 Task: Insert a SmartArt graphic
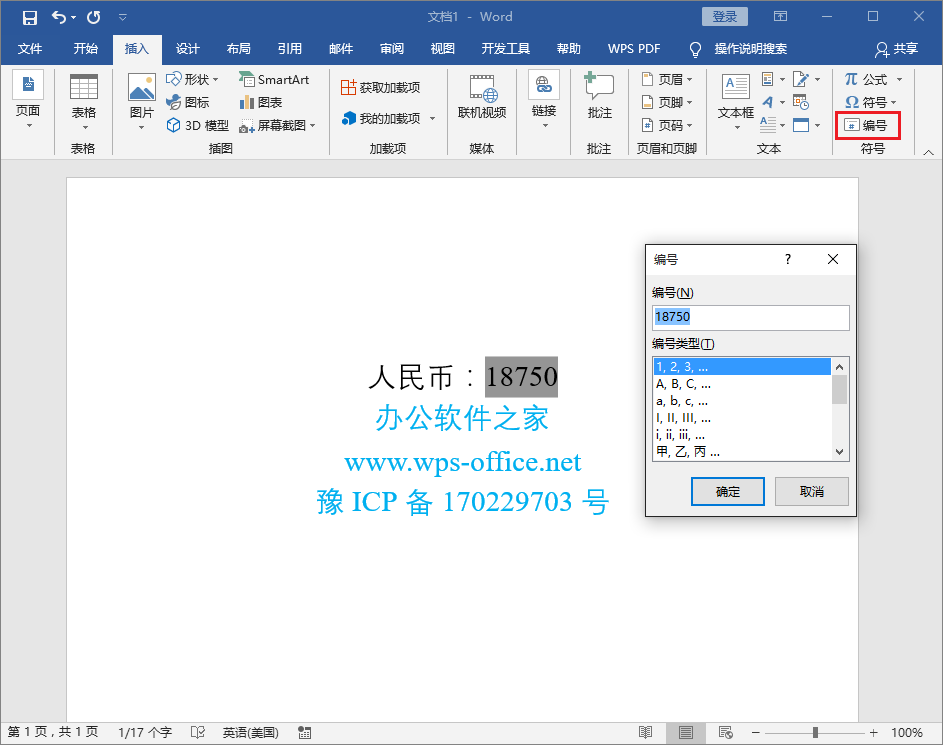[x=274, y=79]
